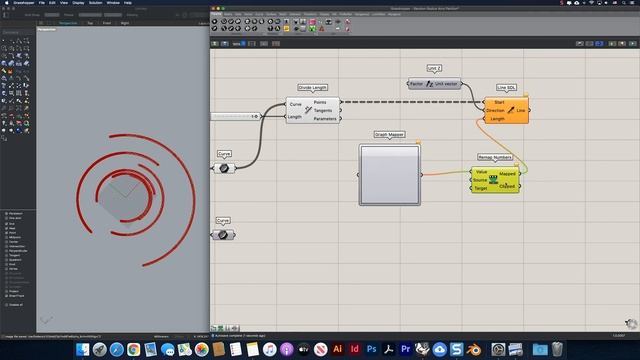The width and height of the screenshot is (640, 360).
Task: Open Adobe Illustrator from the dock
Action: pos(338,349)
